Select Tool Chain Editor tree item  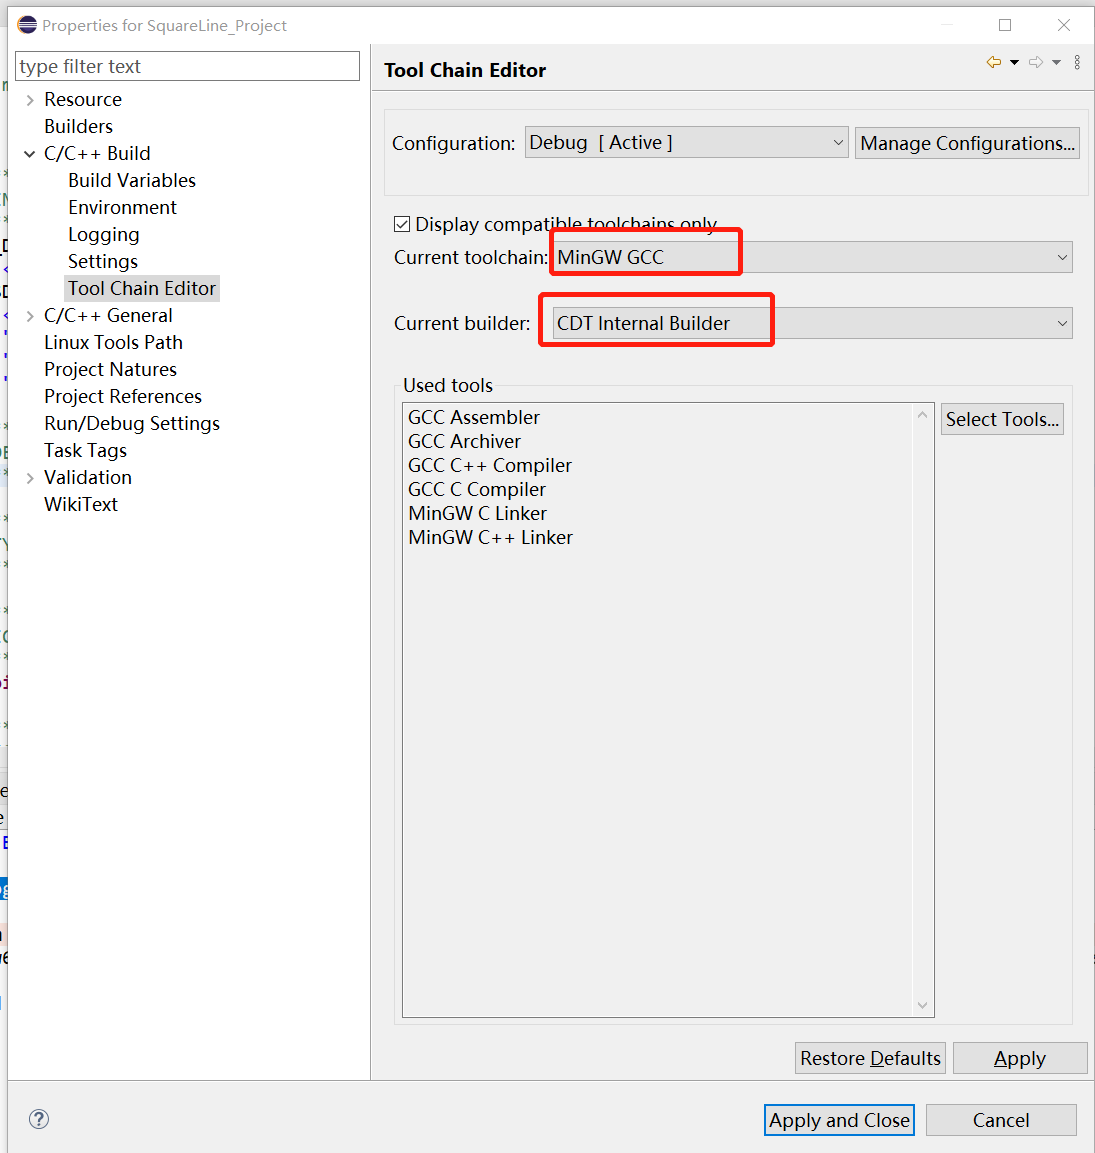(x=142, y=288)
